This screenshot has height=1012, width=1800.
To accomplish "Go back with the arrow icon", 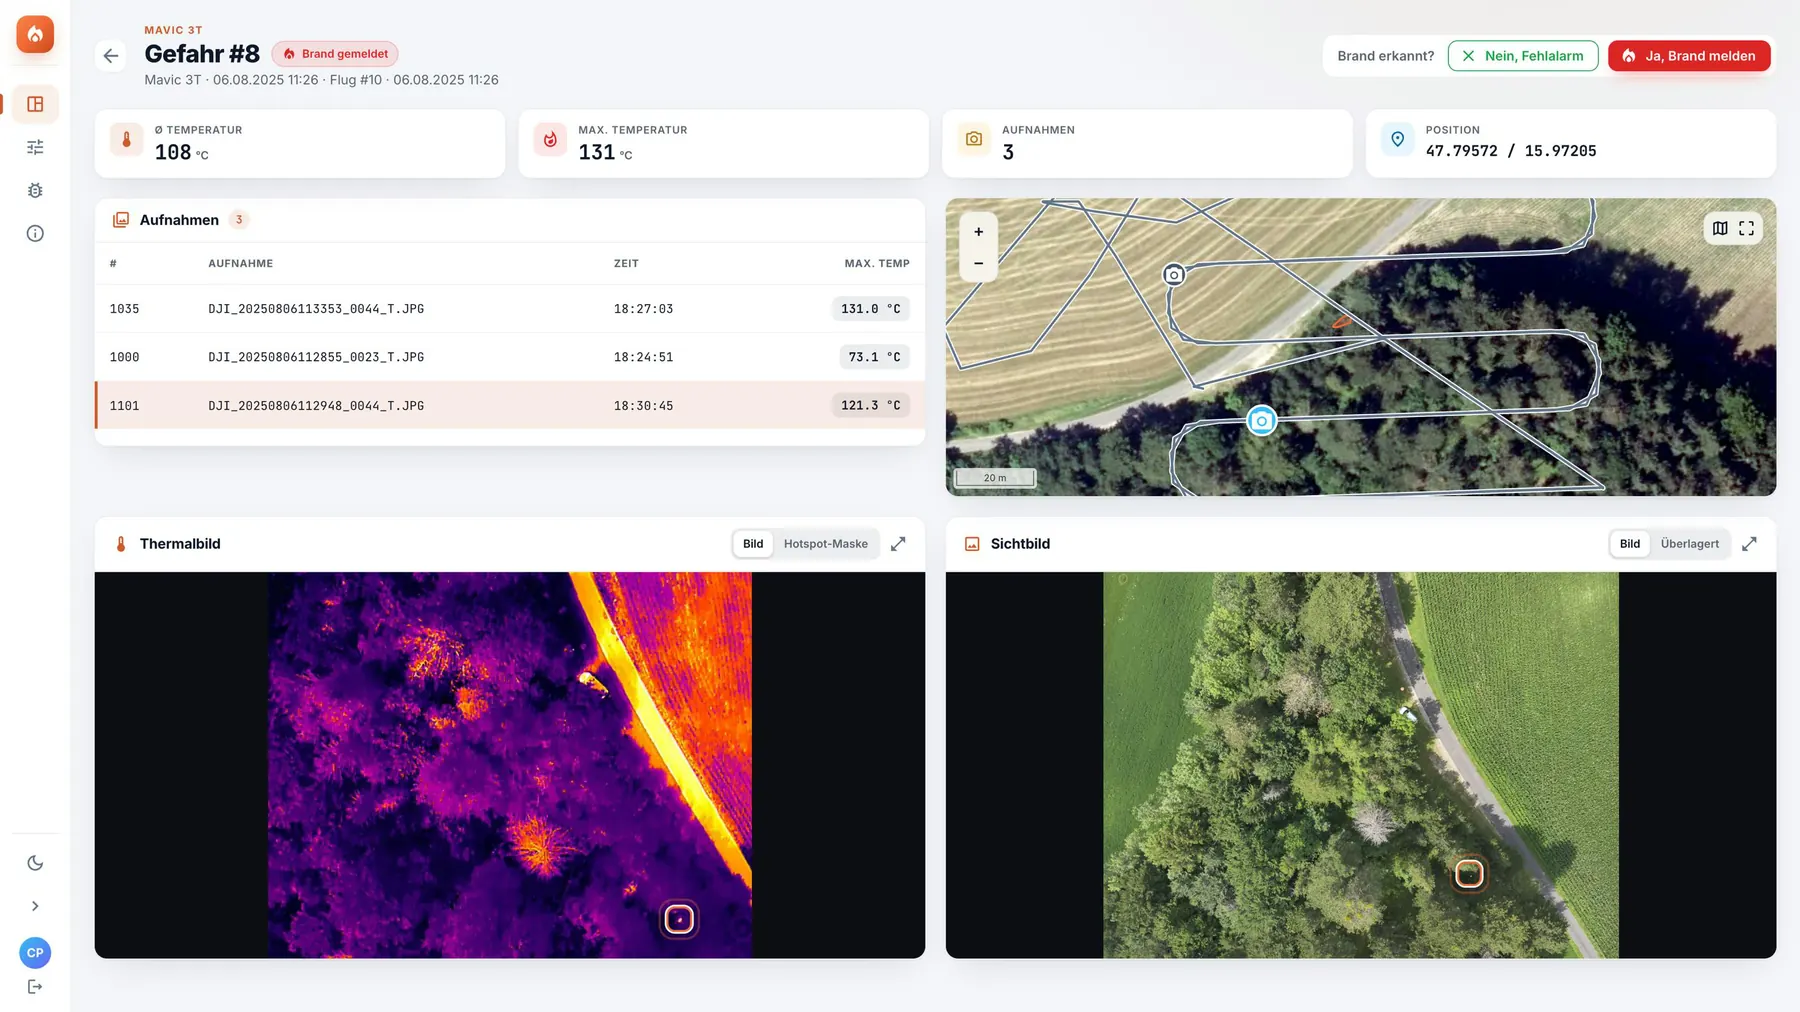I will 111,56.
